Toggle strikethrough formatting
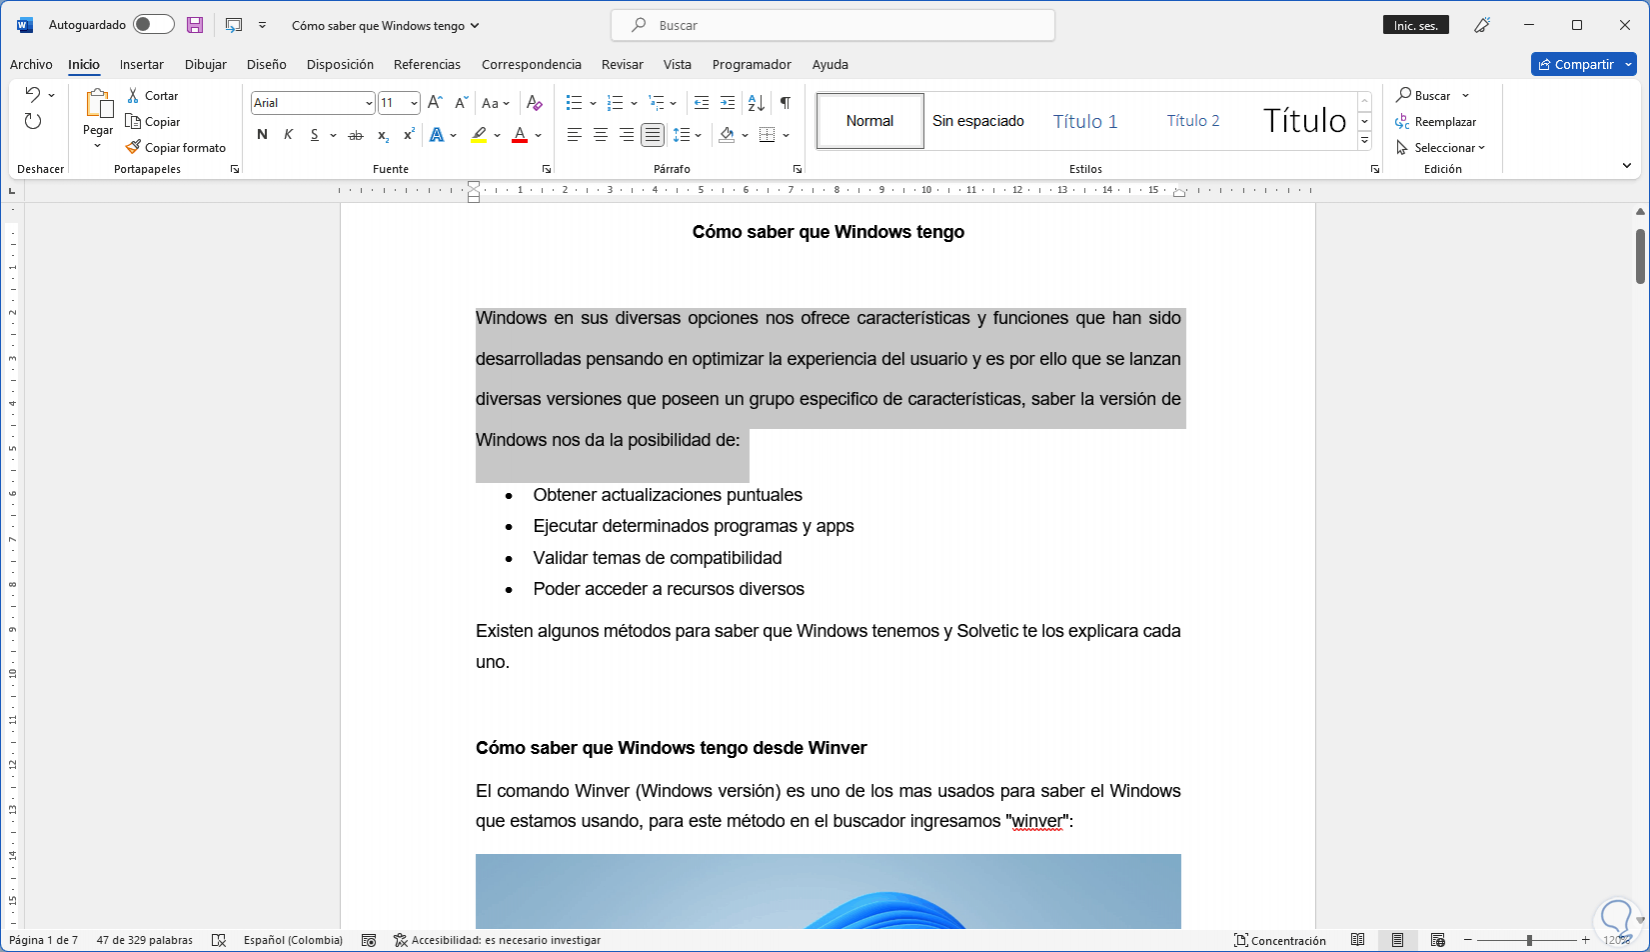Viewport: 1650px width, 952px height. 355,135
